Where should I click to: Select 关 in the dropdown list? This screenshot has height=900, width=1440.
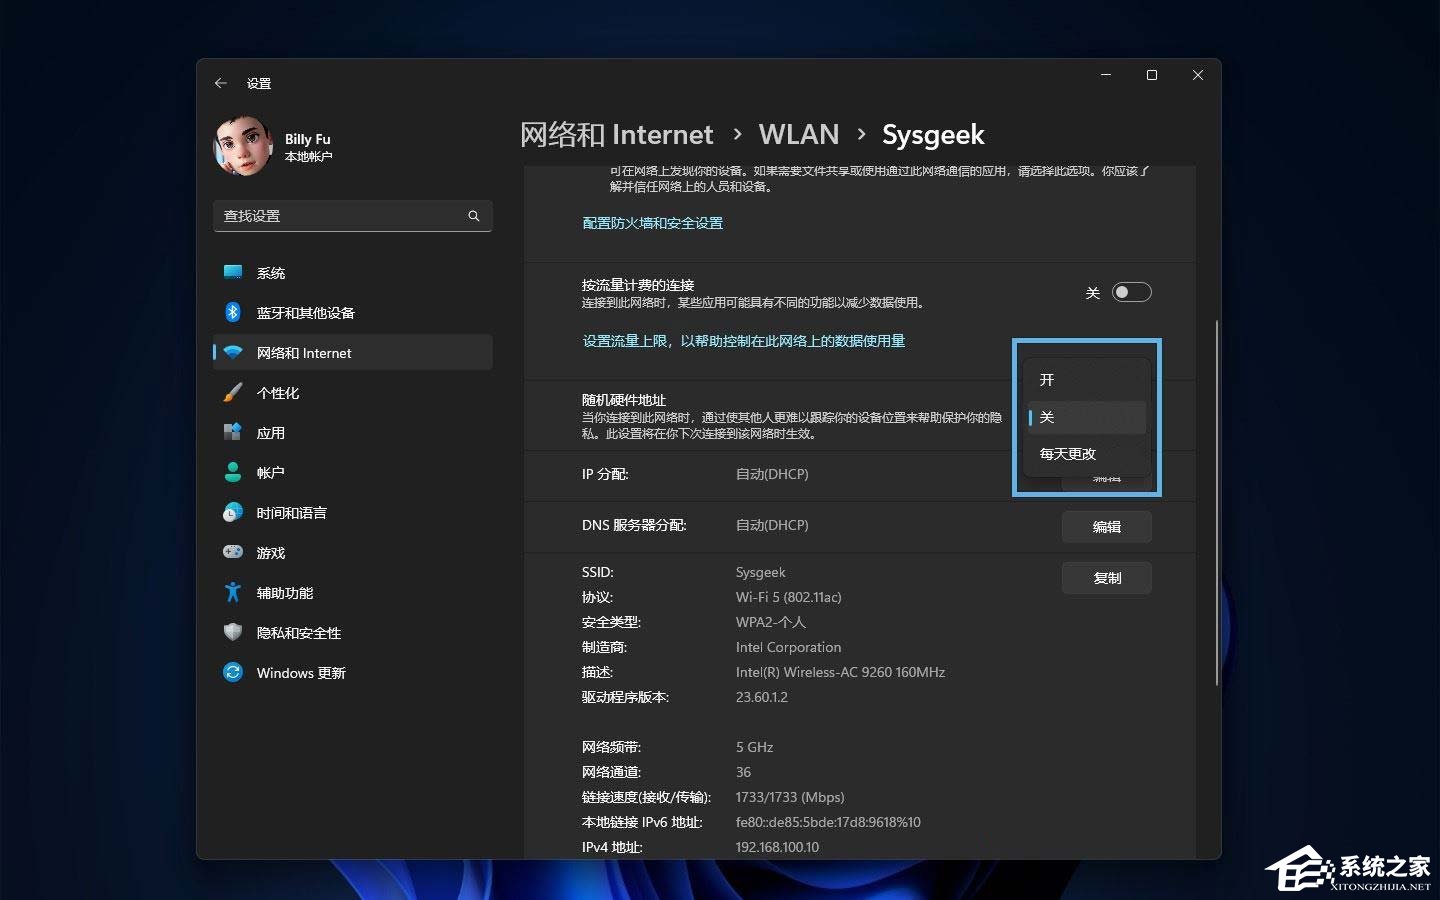[x=1047, y=417]
